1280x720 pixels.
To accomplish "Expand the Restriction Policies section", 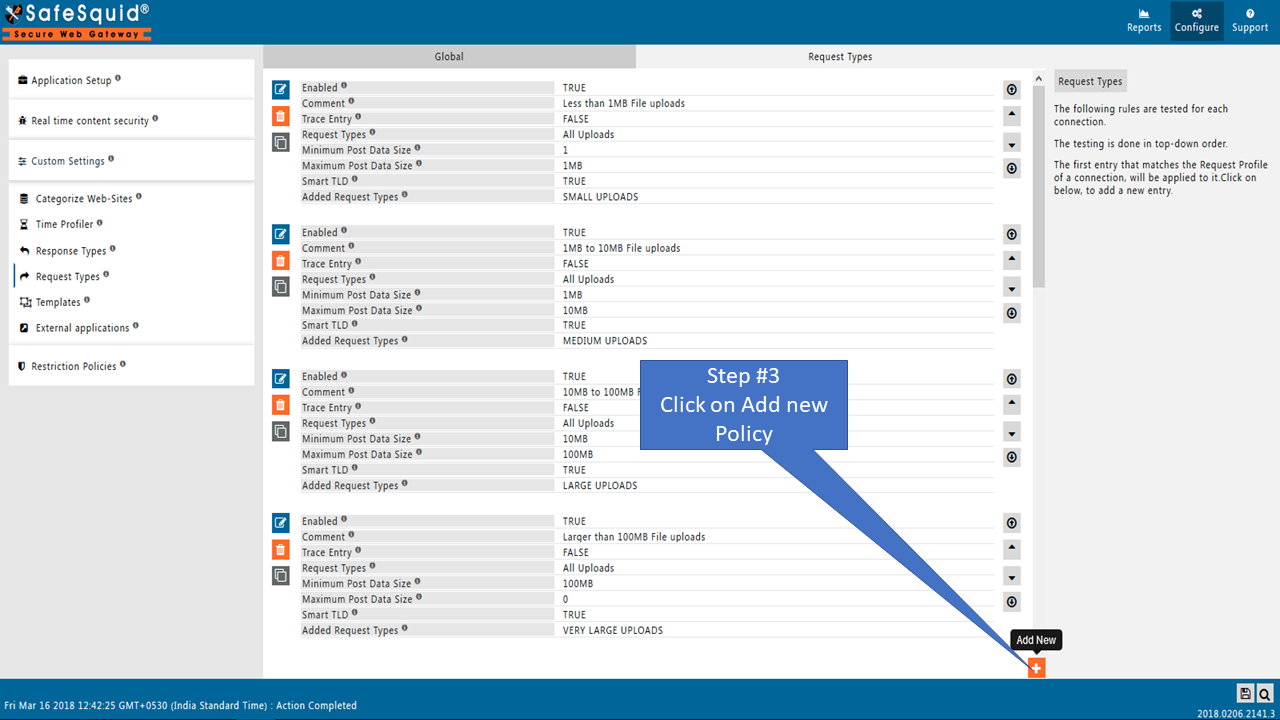I will [73, 366].
